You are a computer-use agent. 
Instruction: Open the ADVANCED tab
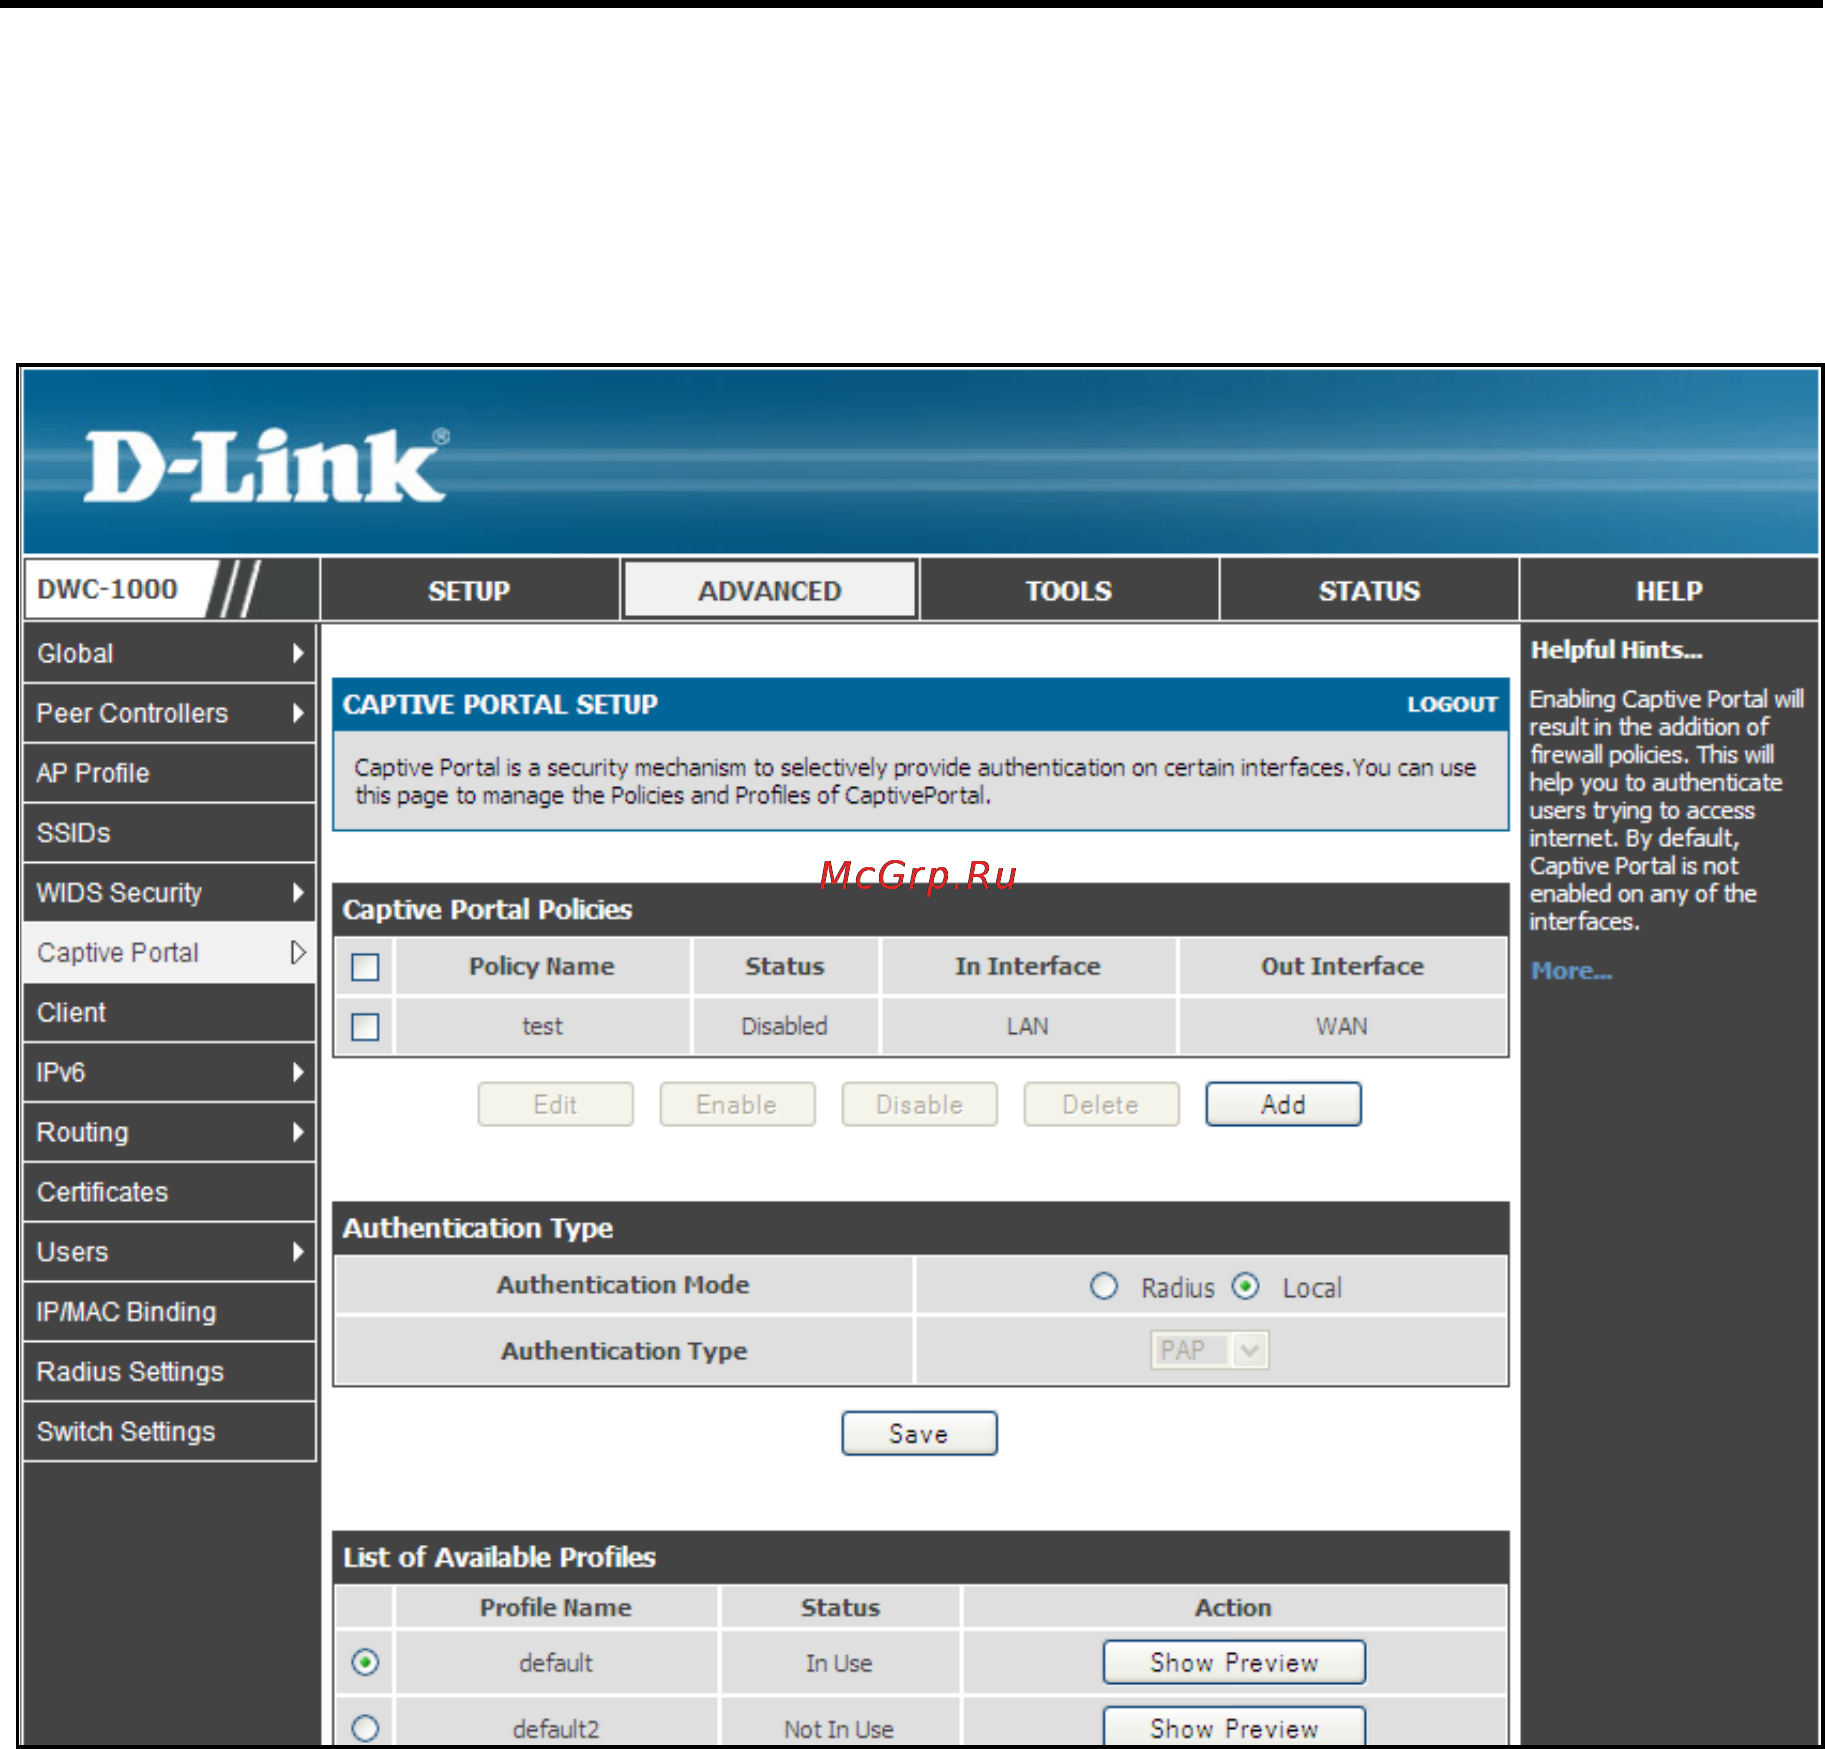point(769,590)
